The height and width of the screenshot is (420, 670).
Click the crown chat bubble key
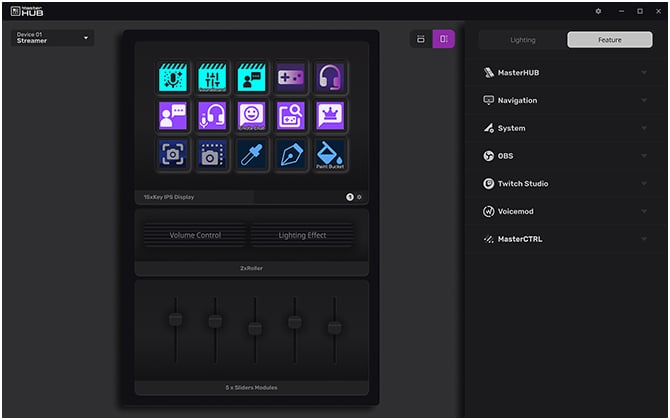[330, 116]
